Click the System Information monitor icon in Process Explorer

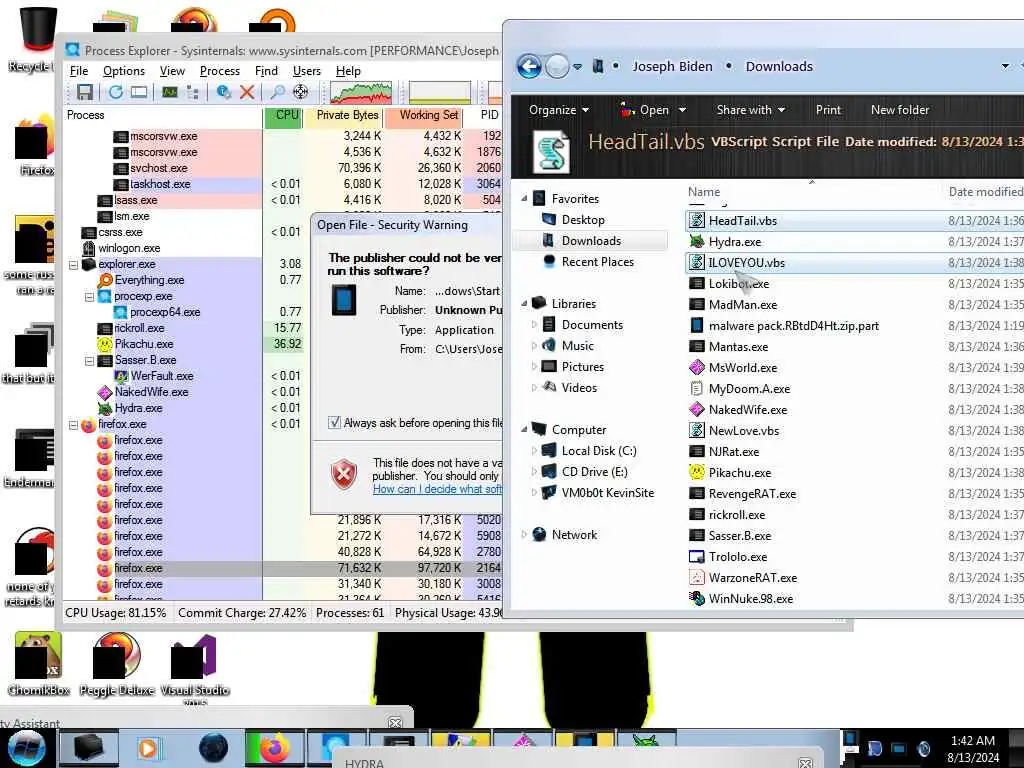[x=170, y=92]
